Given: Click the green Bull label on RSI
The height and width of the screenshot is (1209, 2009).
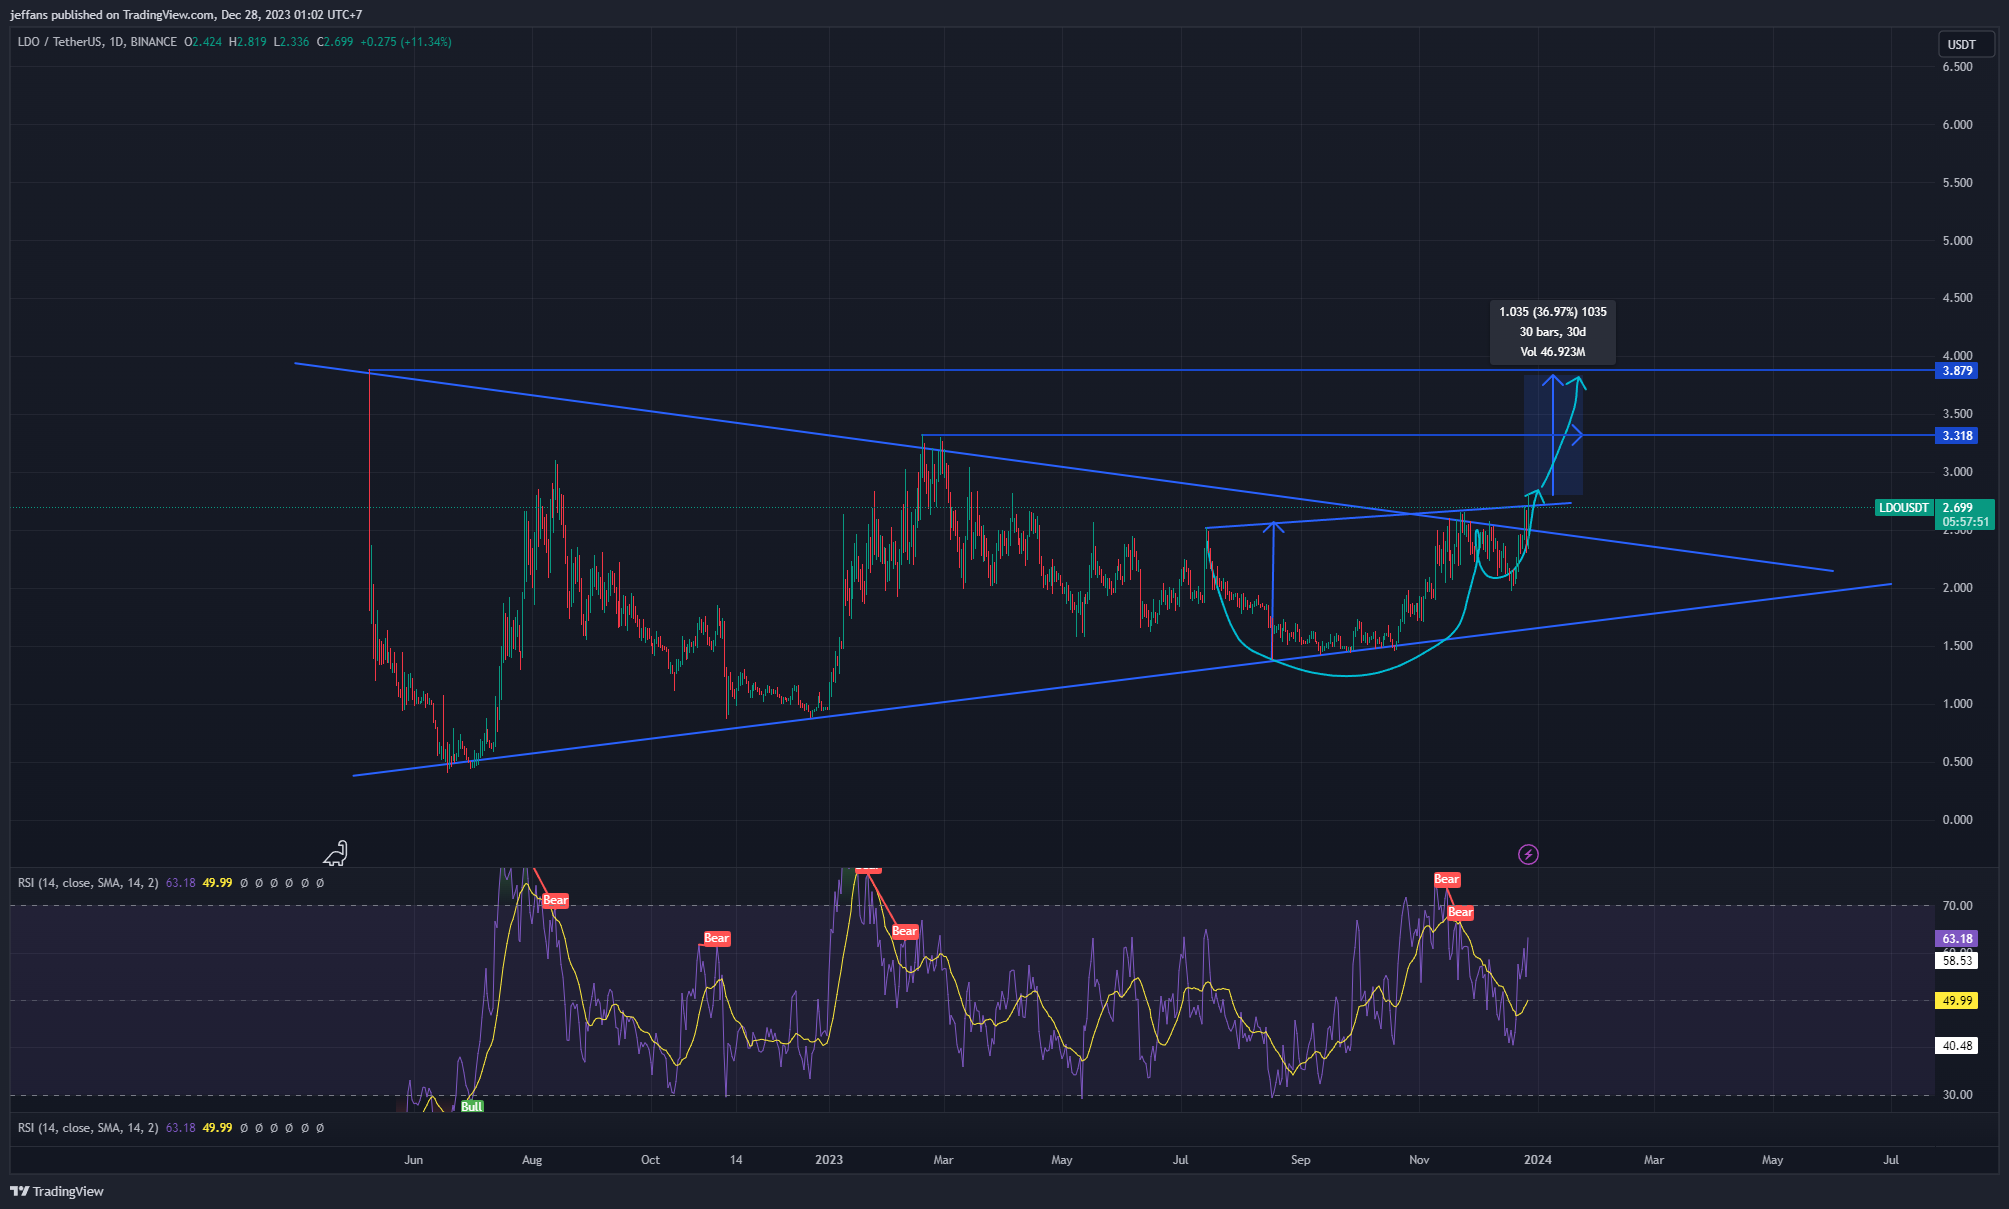Looking at the screenshot, I should pyautogui.click(x=472, y=1106).
